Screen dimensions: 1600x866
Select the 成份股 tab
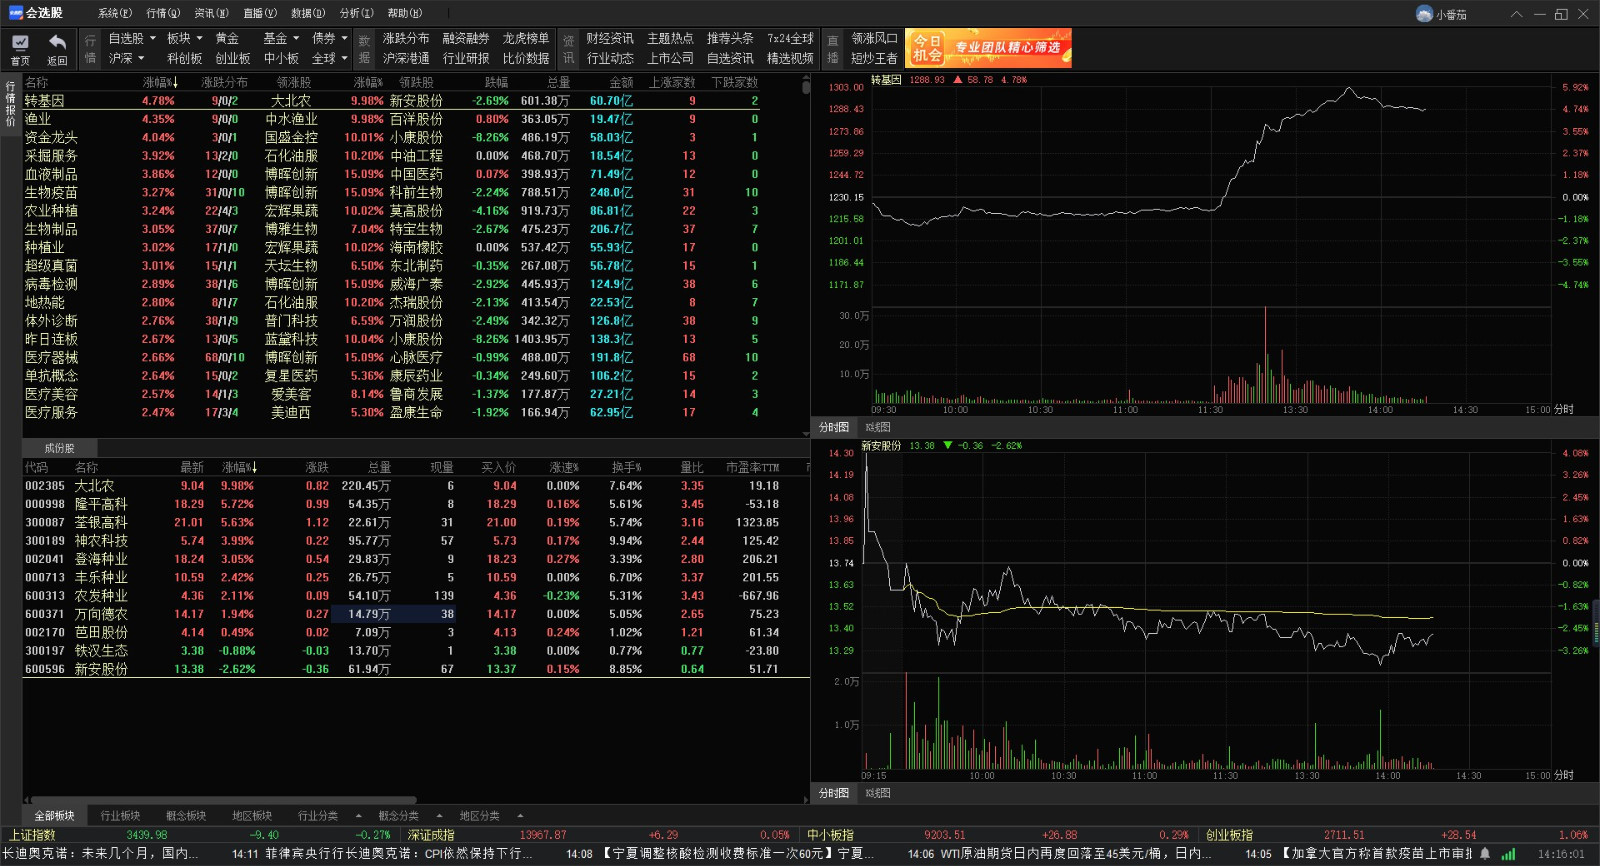click(59, 448)
